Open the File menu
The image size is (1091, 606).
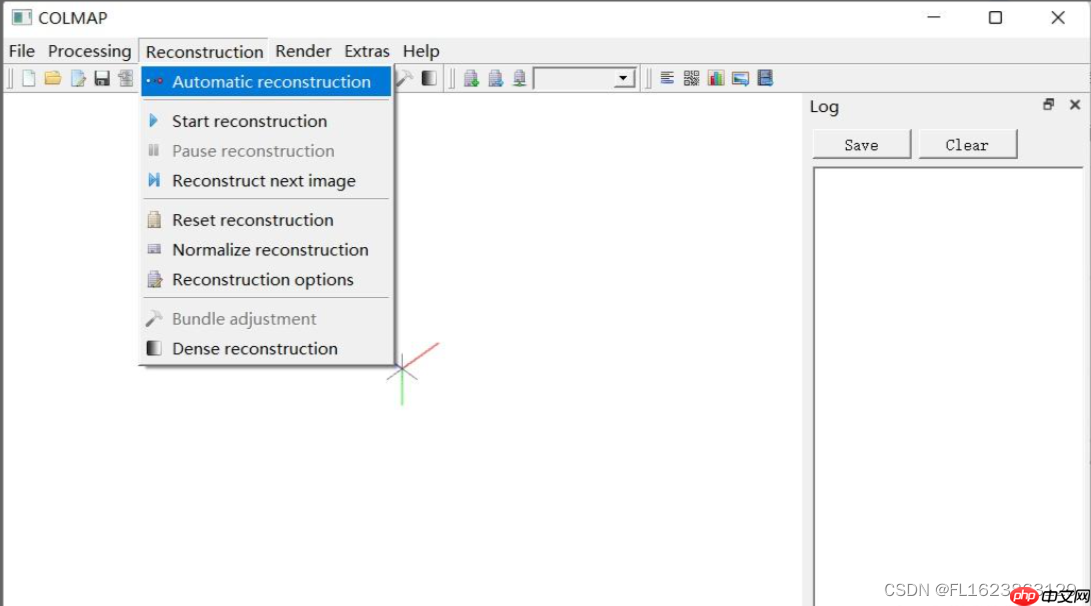(22, 51)
